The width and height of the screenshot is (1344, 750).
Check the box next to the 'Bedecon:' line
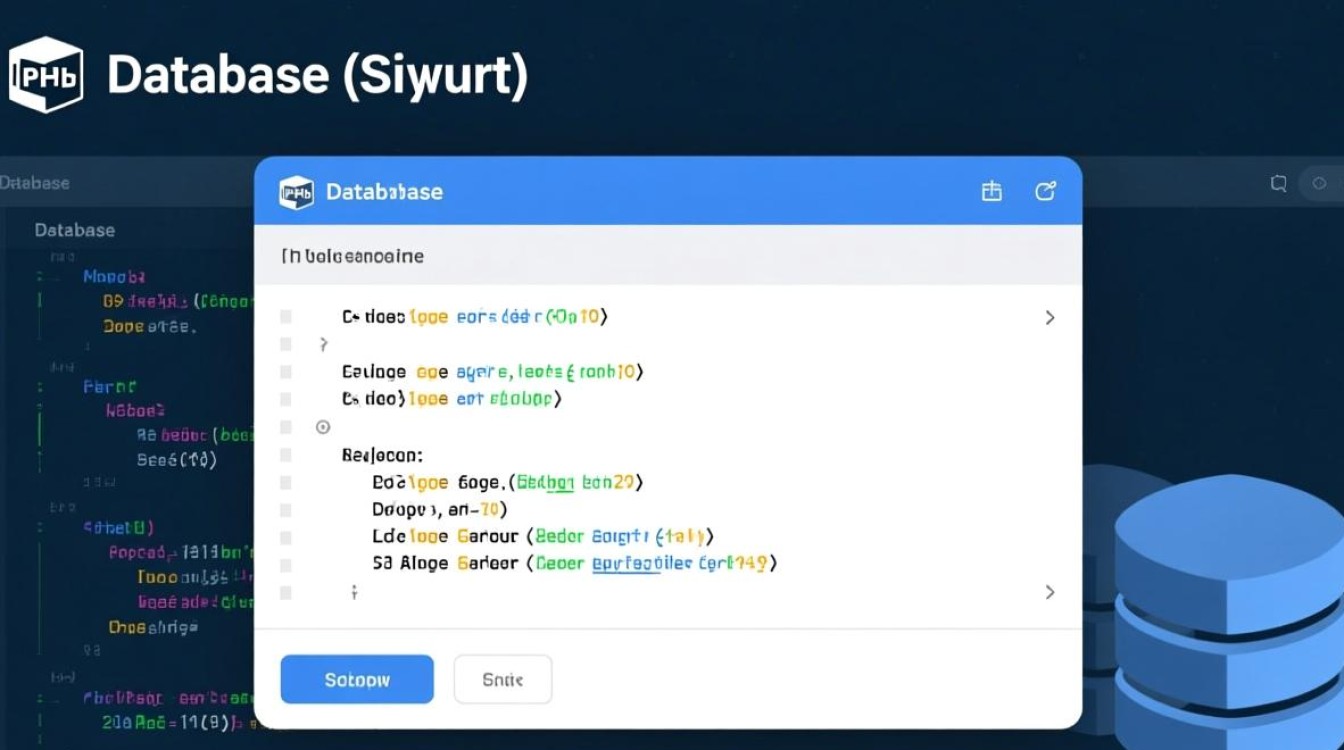286,455
